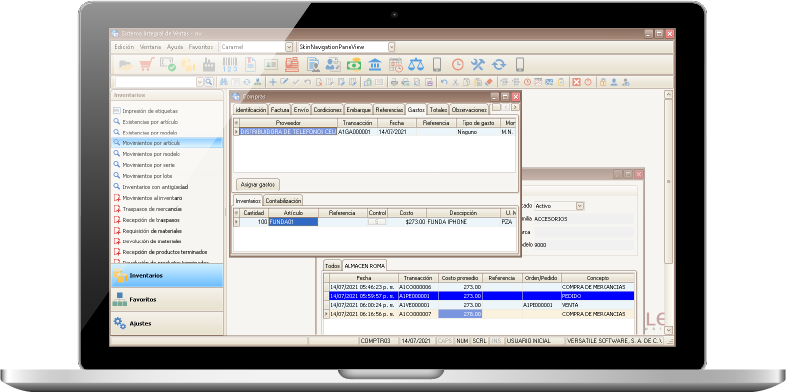
Task: Switch to the Condiciones tab
Action: pos(327,109)
